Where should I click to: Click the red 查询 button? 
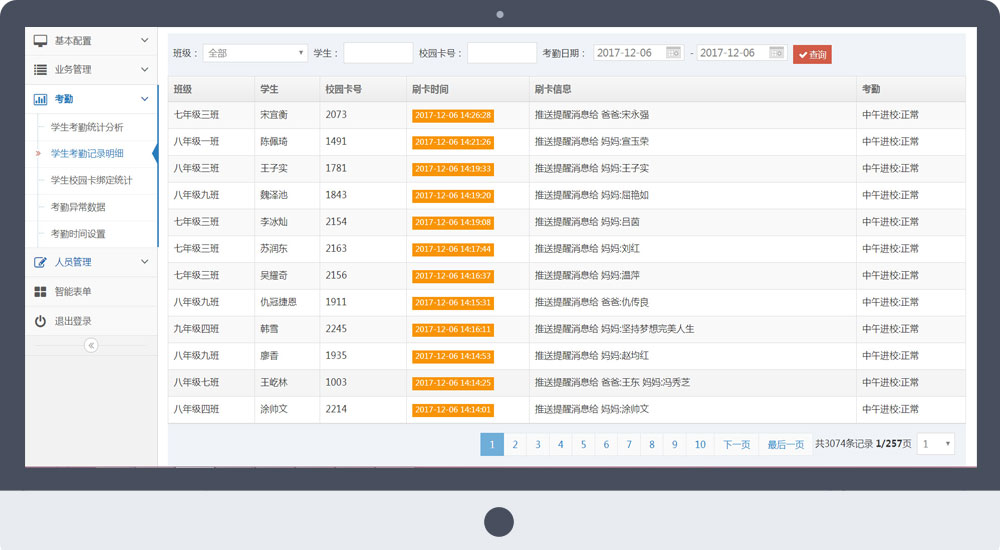(x=812, y=54)
